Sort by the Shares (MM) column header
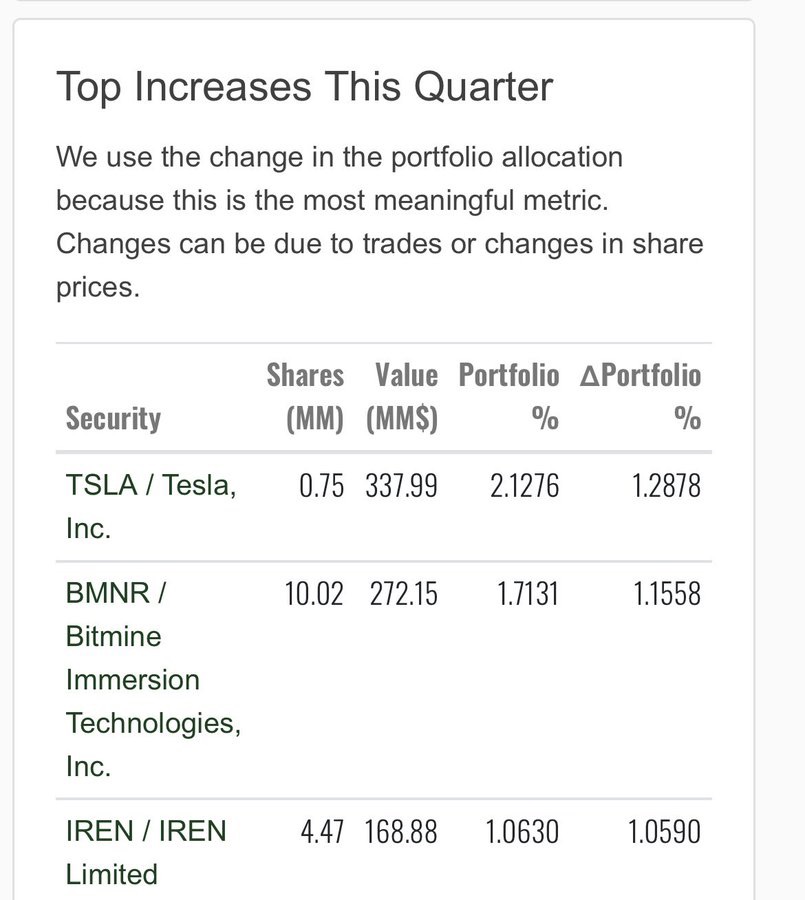The width and height of the screenshot is (805, 900). (305, 397)
